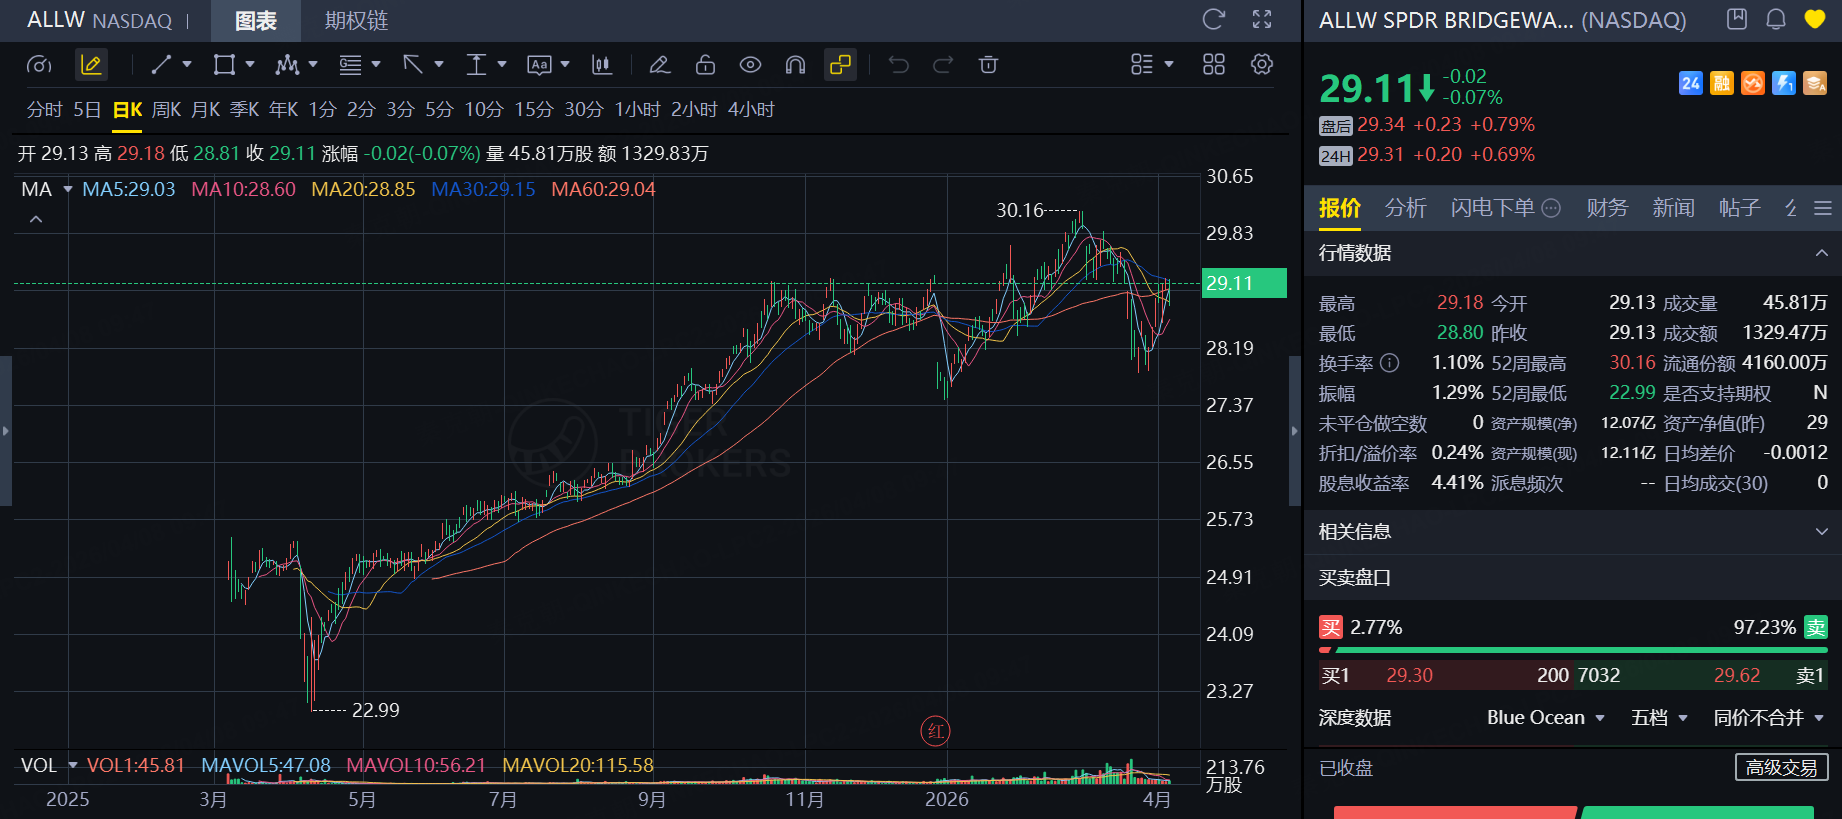Open chart settings gear icon
This screenshot has width=1842, height=819.
(1262, 65)
